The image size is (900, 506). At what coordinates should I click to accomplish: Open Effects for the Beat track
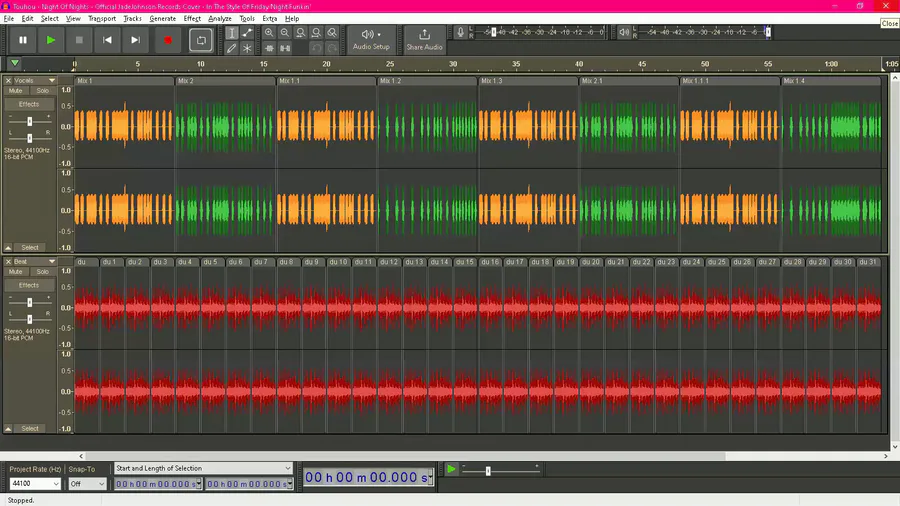[x=29, y=285]
